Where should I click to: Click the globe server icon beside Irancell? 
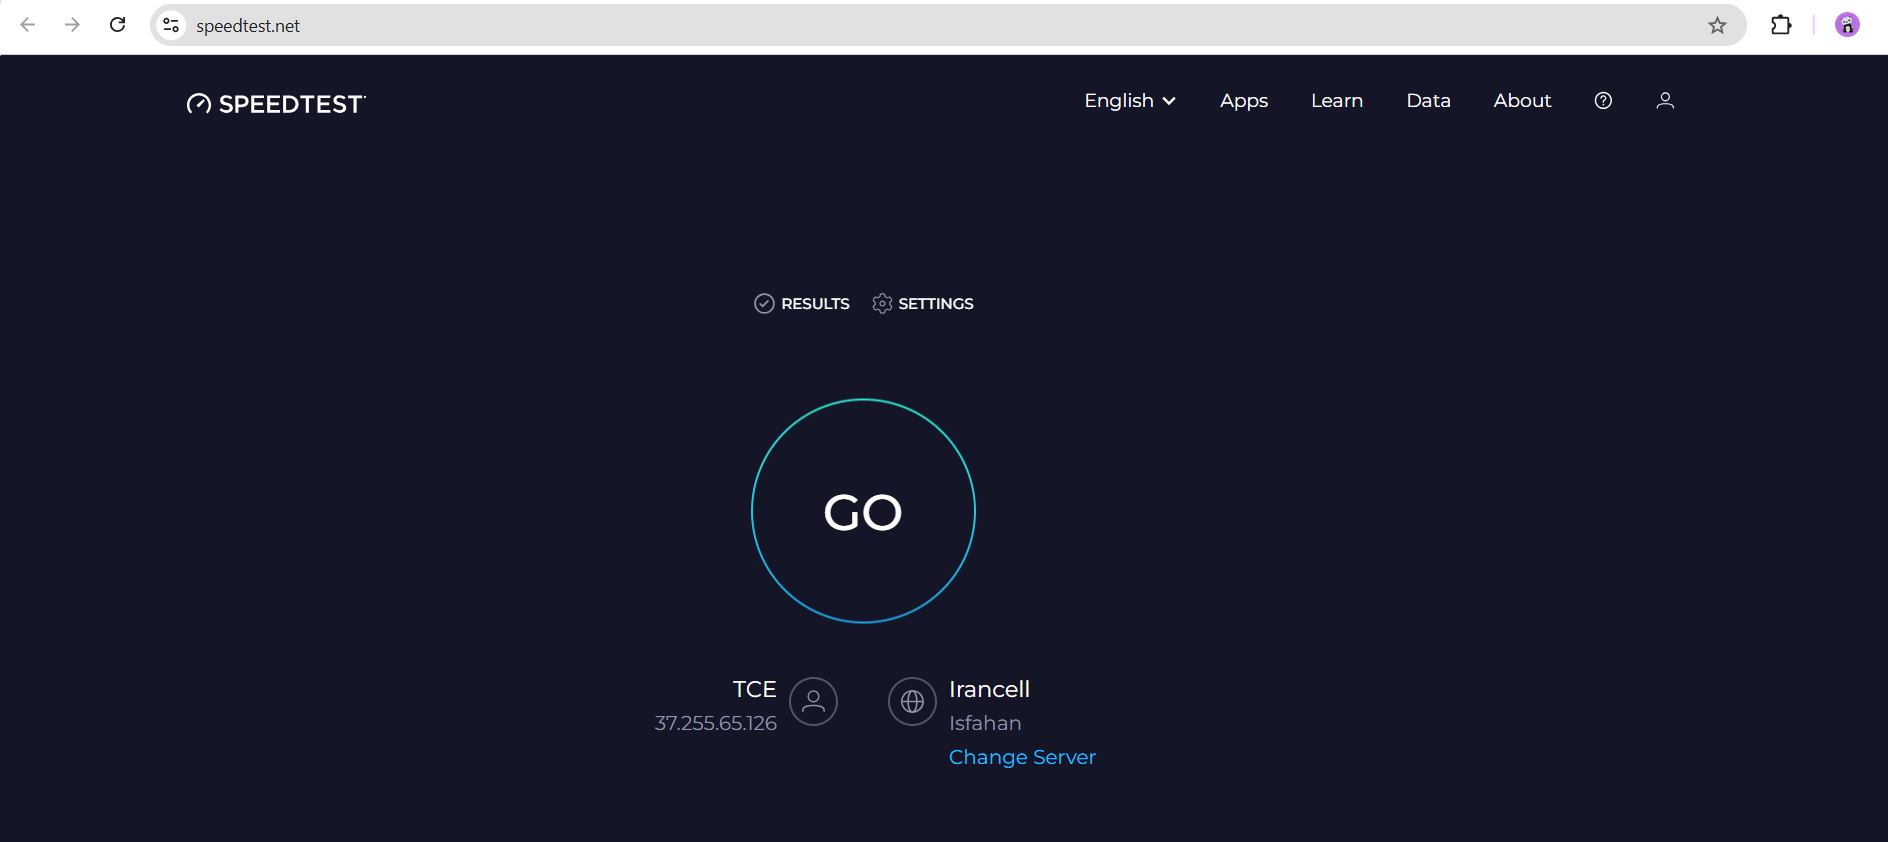point(912,701)
